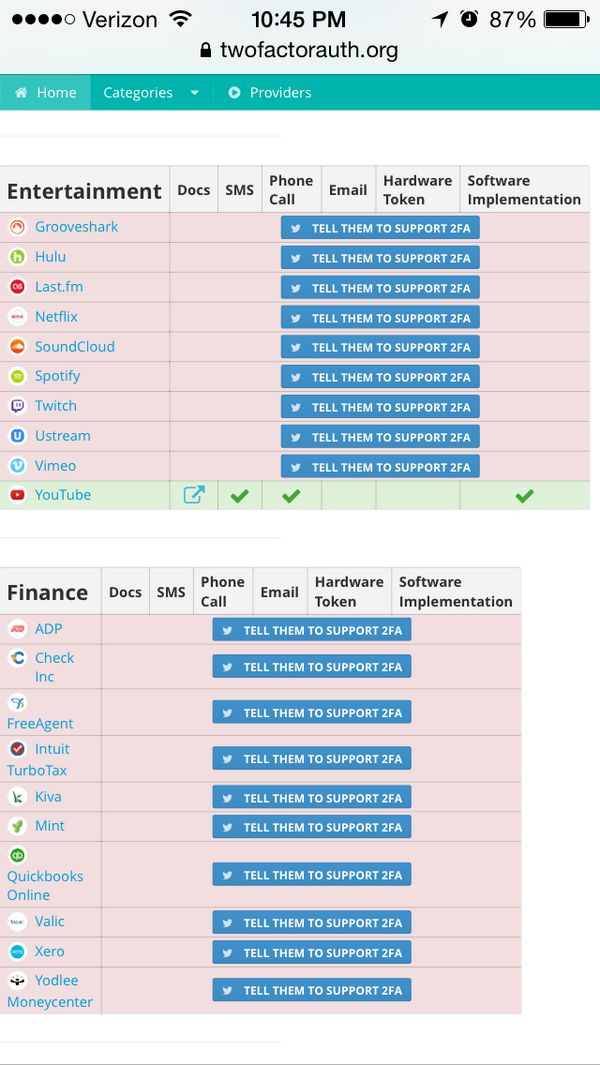Open the Twitch link
600x1065 pixels.
56,405
